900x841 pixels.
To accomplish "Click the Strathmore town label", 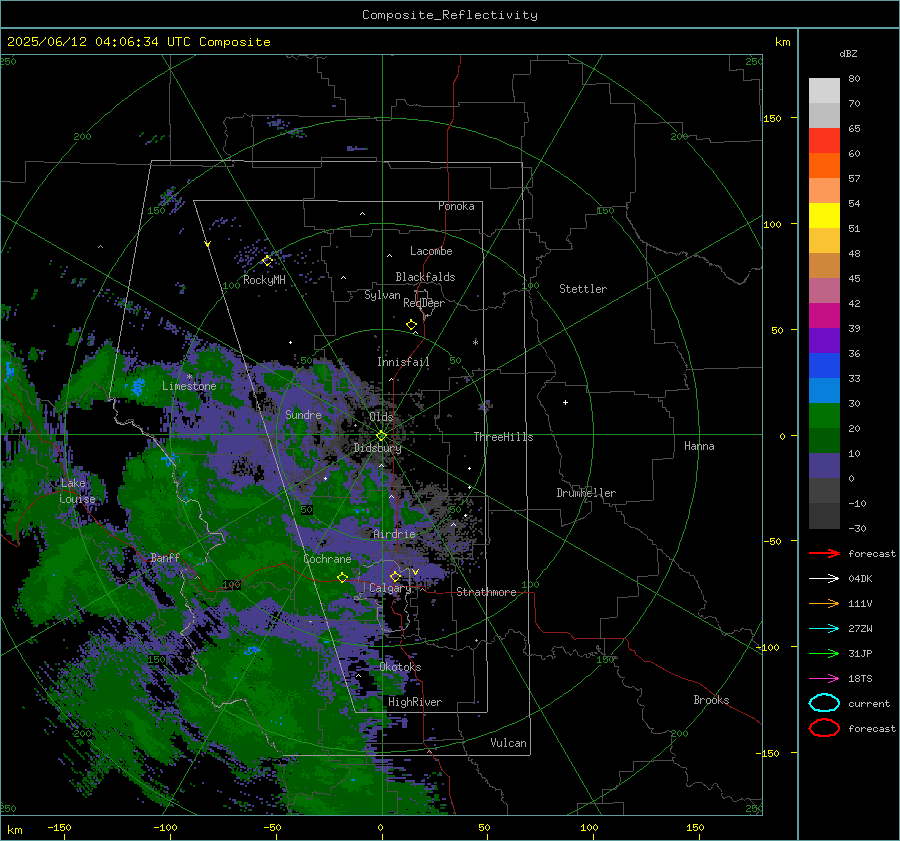I will [x=486, y=592].
